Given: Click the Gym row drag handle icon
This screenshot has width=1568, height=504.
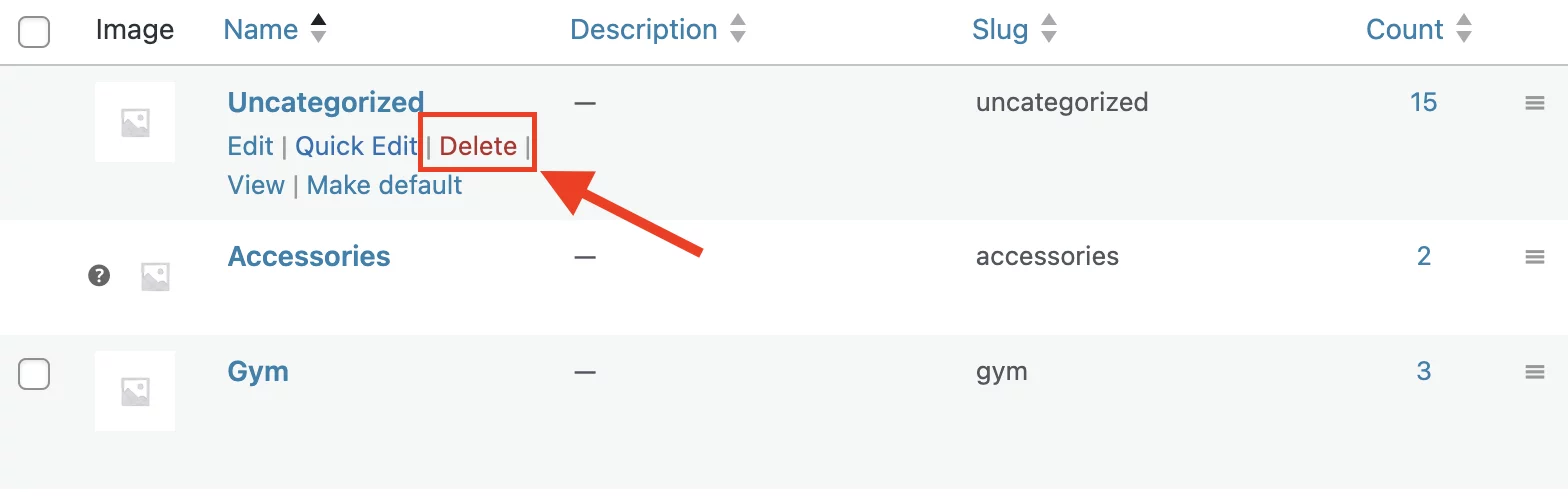Looking at the screenshot, I should click(1535, 372).
